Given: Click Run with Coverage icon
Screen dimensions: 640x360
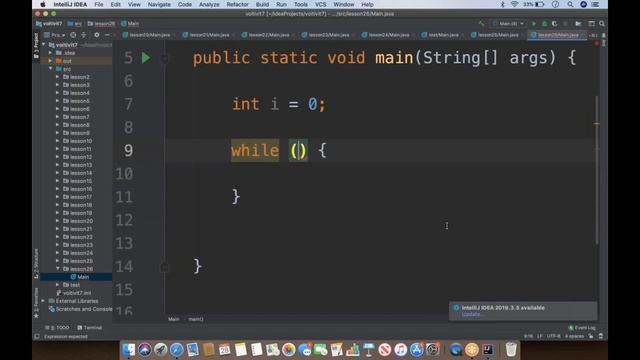Looking at the screenshot, I should 554,24.
